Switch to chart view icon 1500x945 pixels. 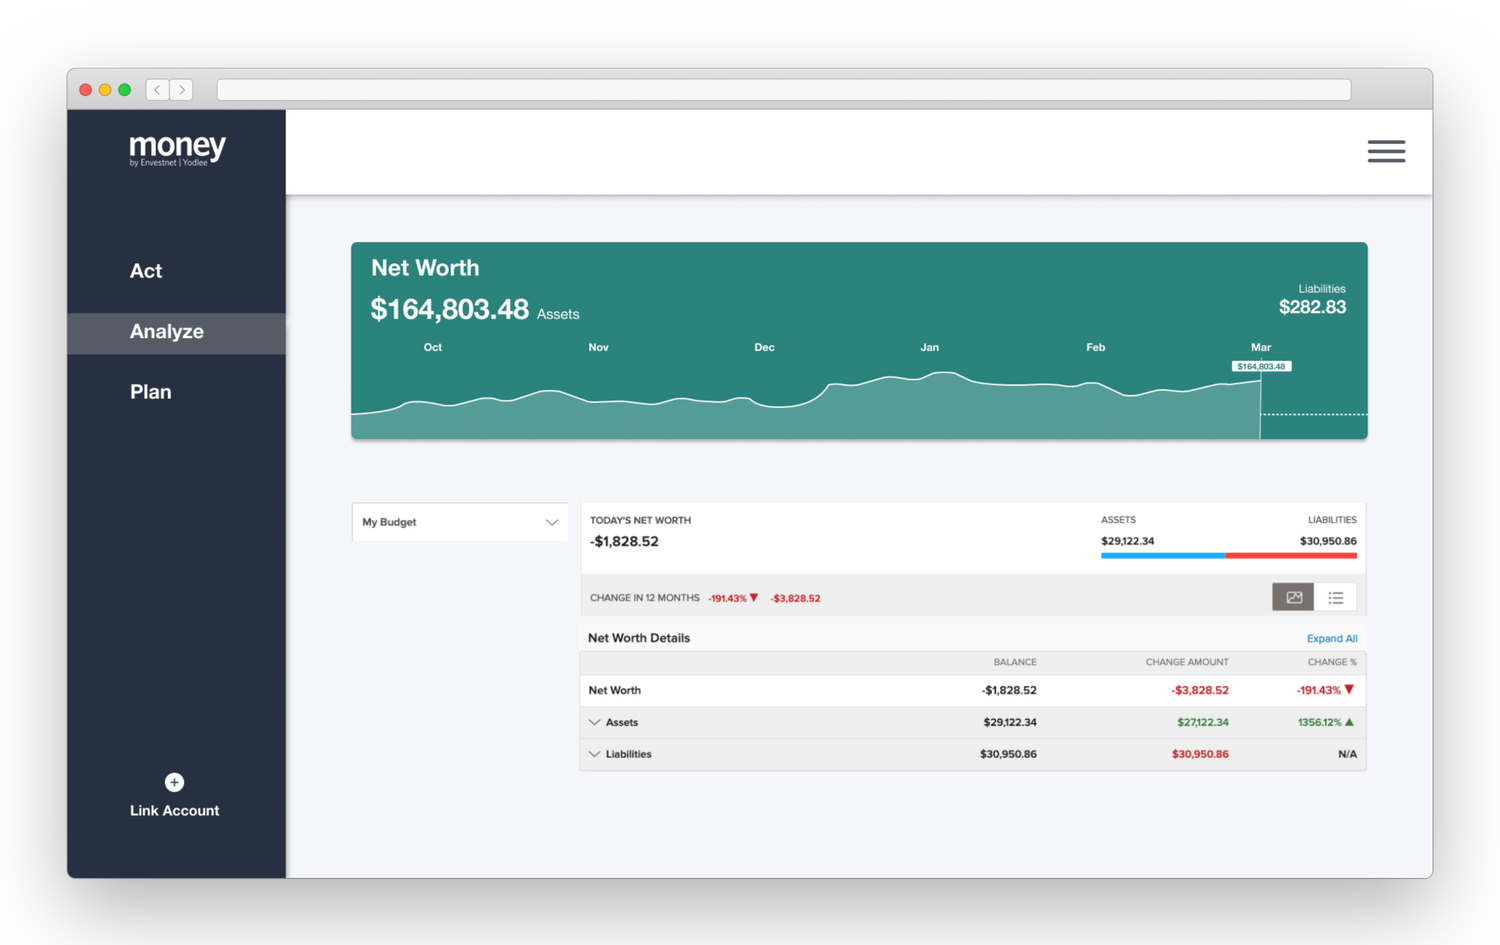[1293, 597]
